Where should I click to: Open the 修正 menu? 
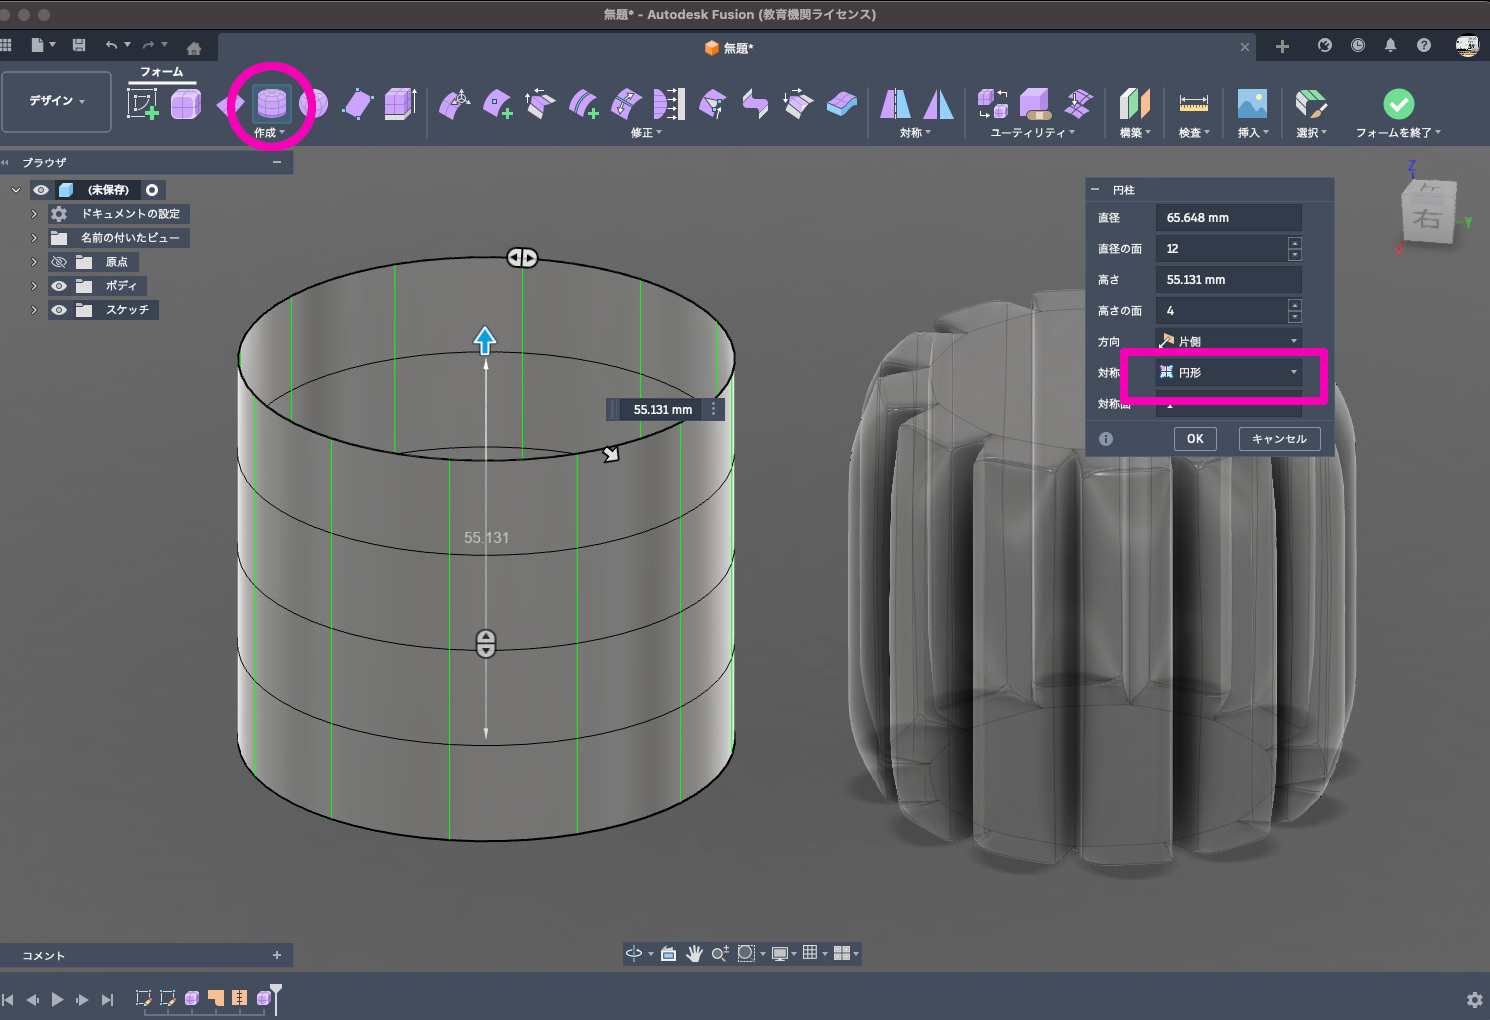pyautogui.click(x=646, y=133)
